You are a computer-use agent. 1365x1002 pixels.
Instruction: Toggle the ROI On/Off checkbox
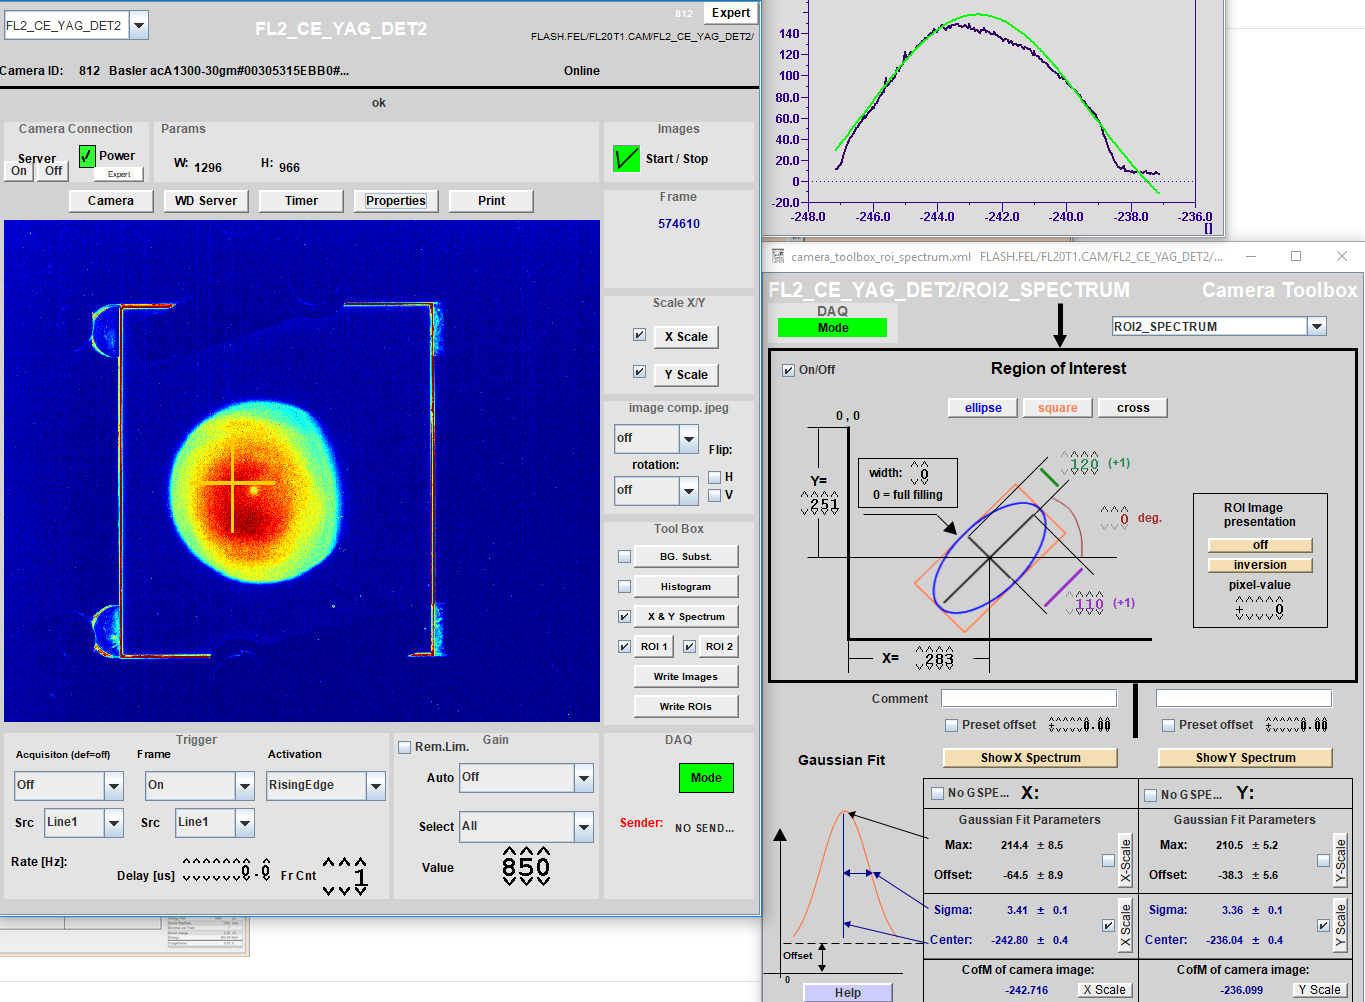[x=788, y=370]
